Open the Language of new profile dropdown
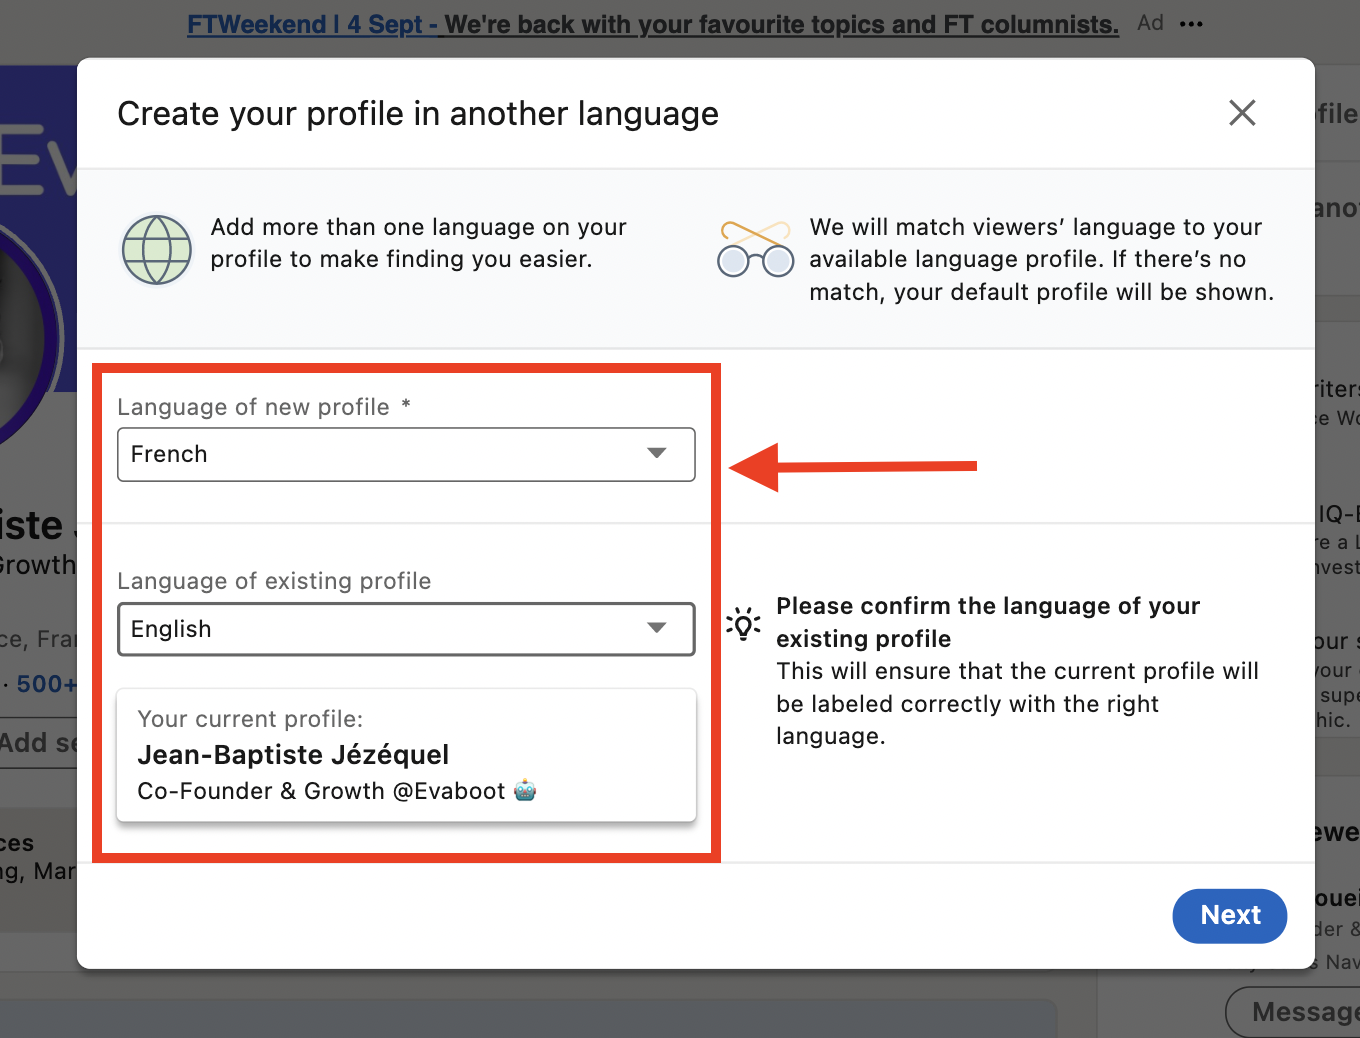The height and width of the screenshot is (1038, 1360). (406, 454)
